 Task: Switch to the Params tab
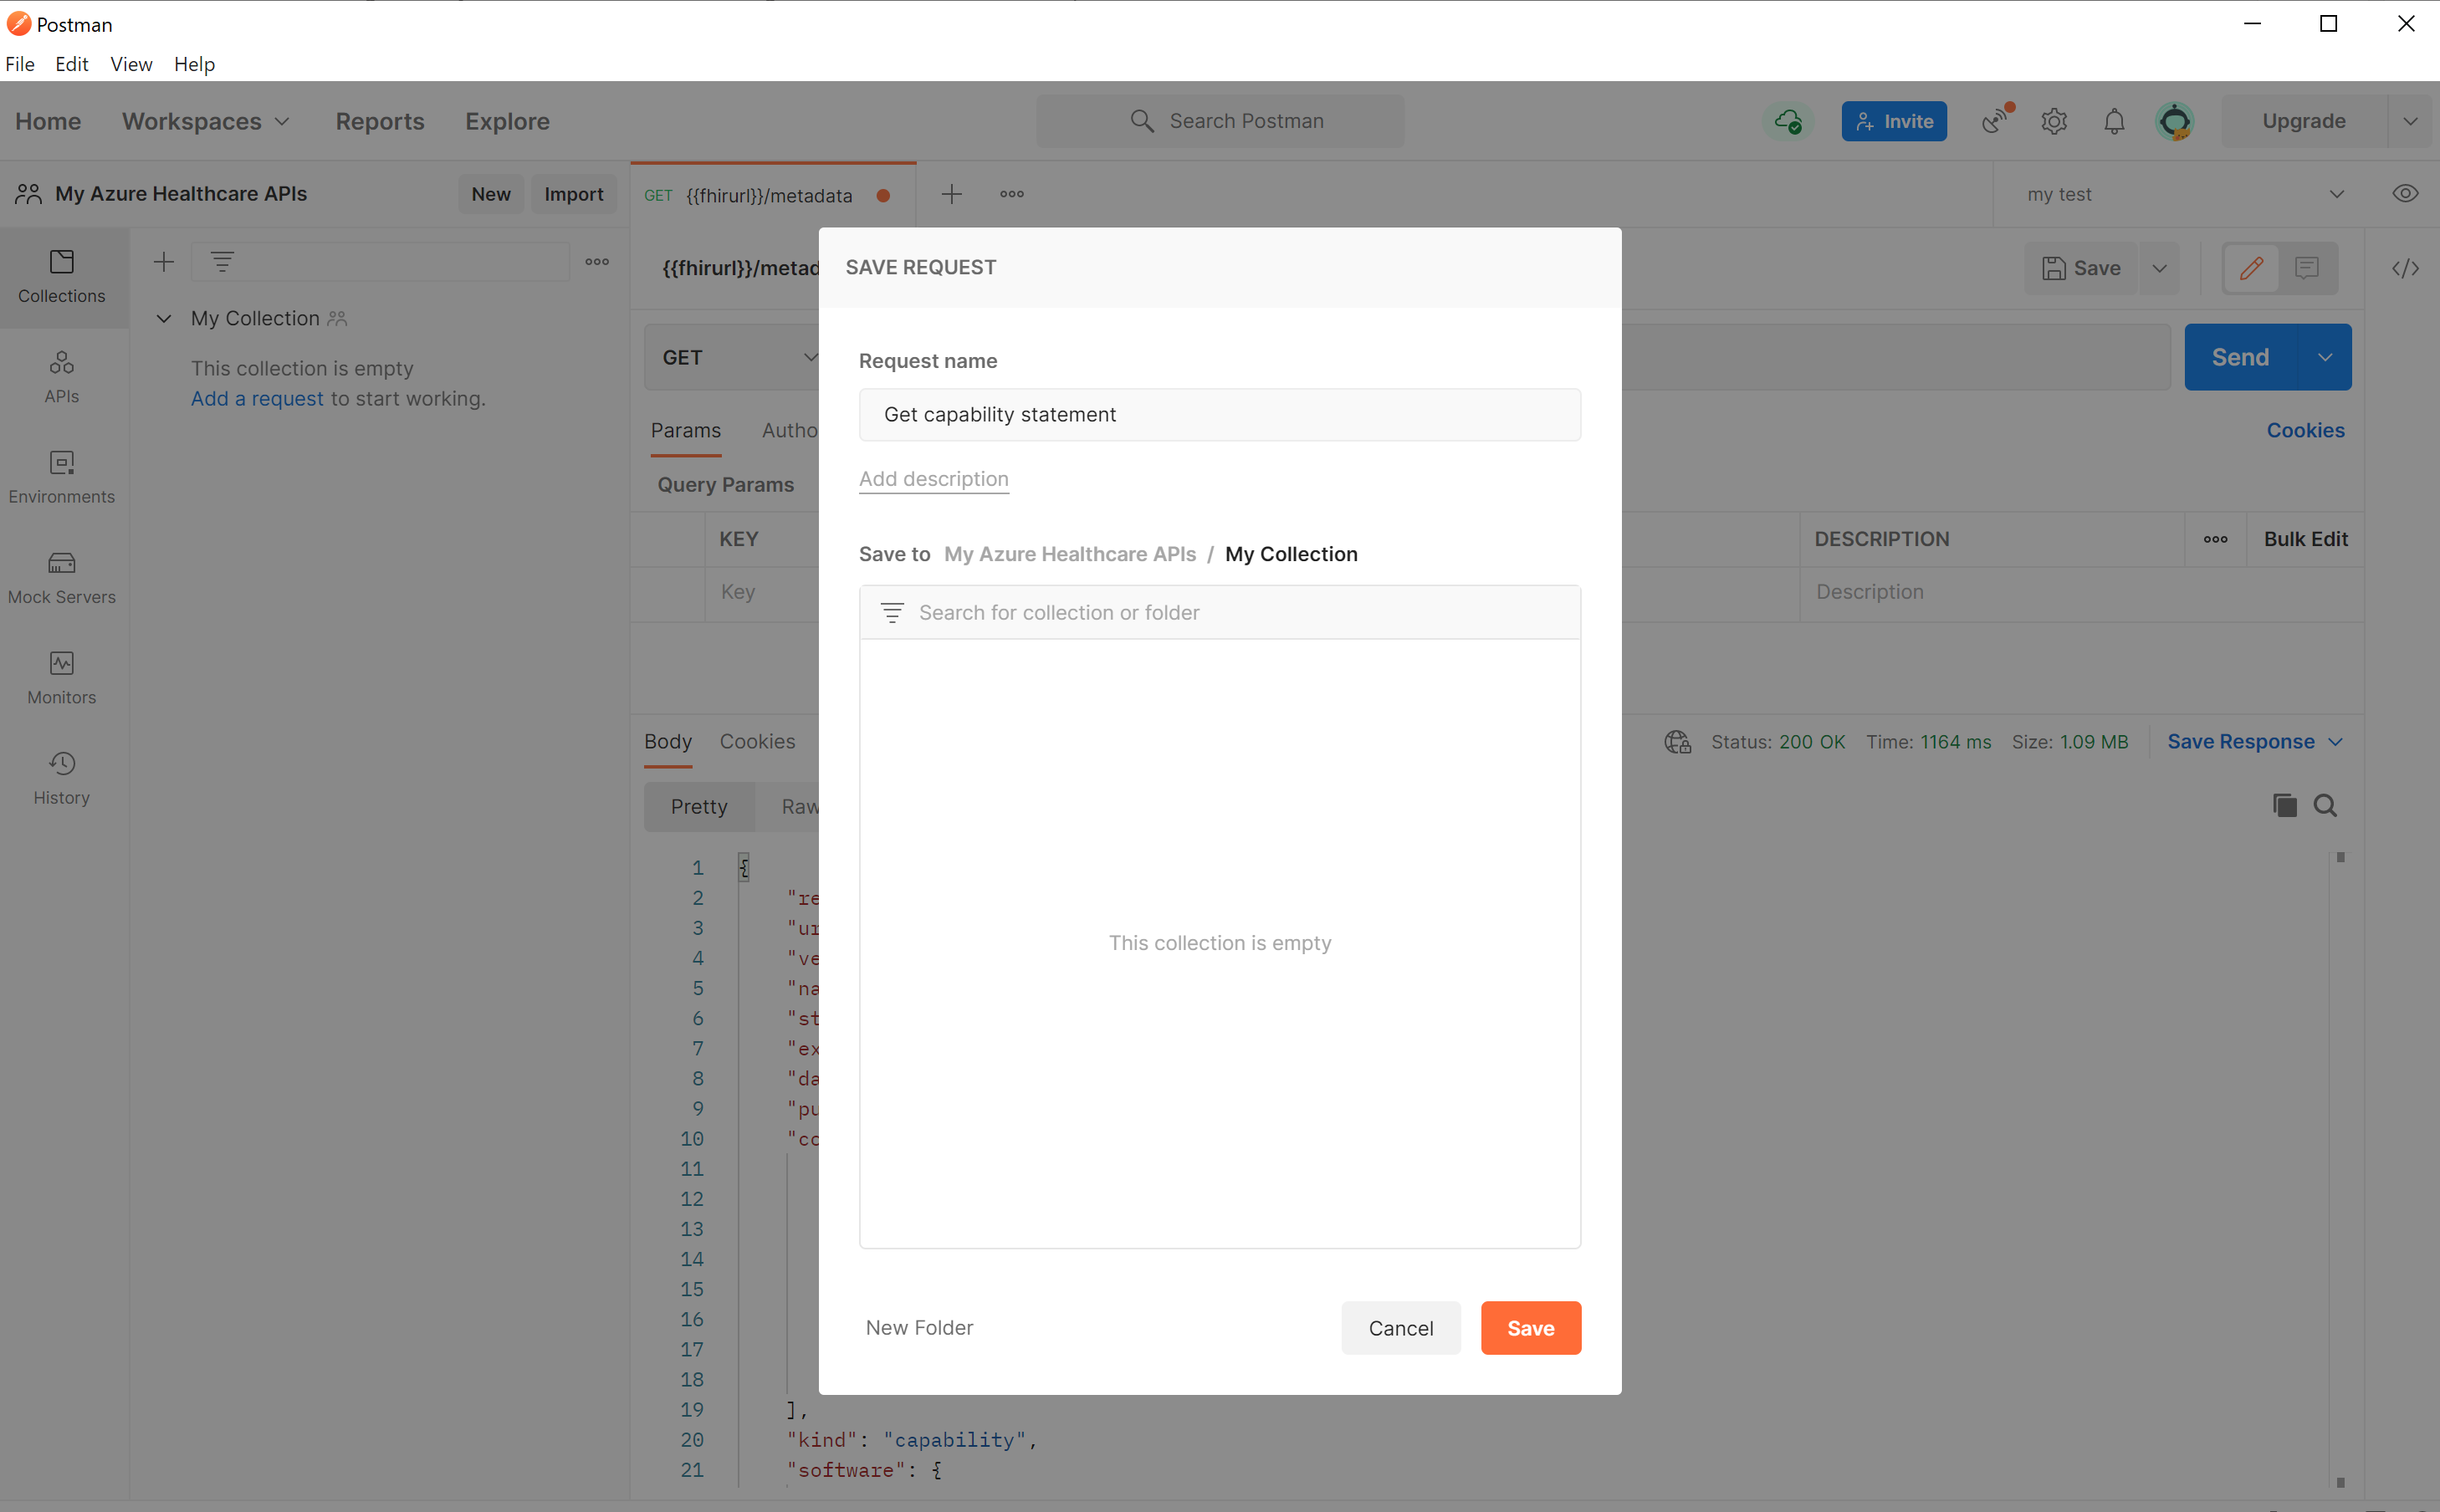pyautogui.click(x=686, y=430)
